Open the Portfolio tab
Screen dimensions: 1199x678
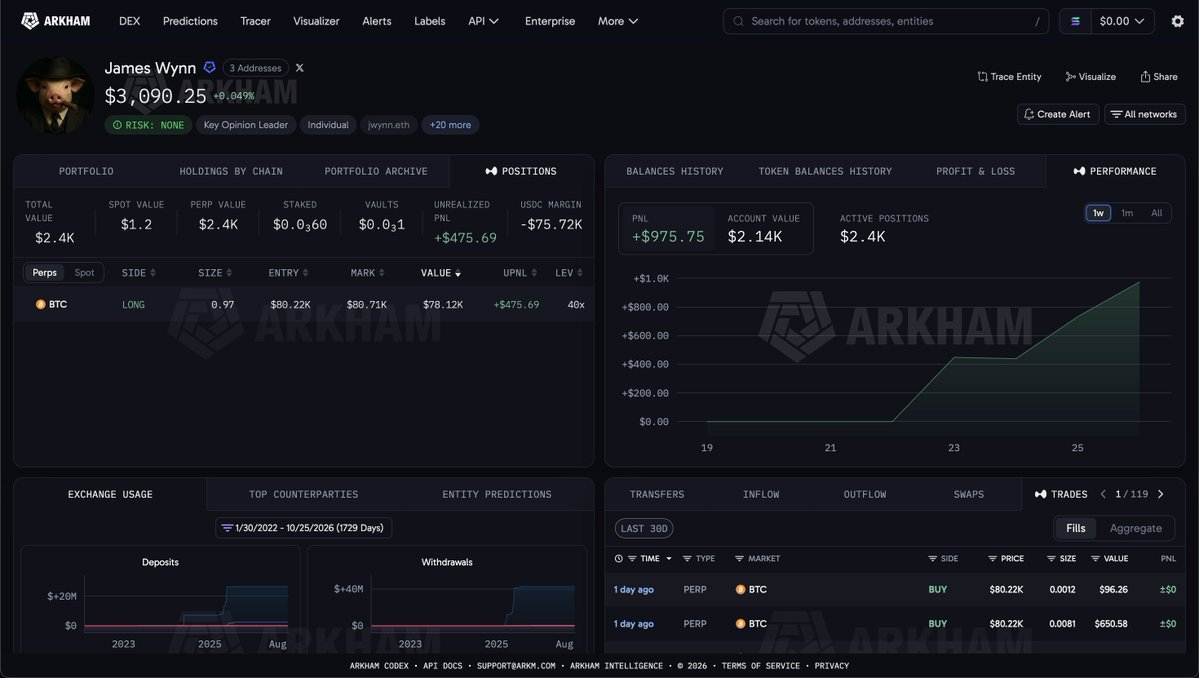tap(86, 171)
